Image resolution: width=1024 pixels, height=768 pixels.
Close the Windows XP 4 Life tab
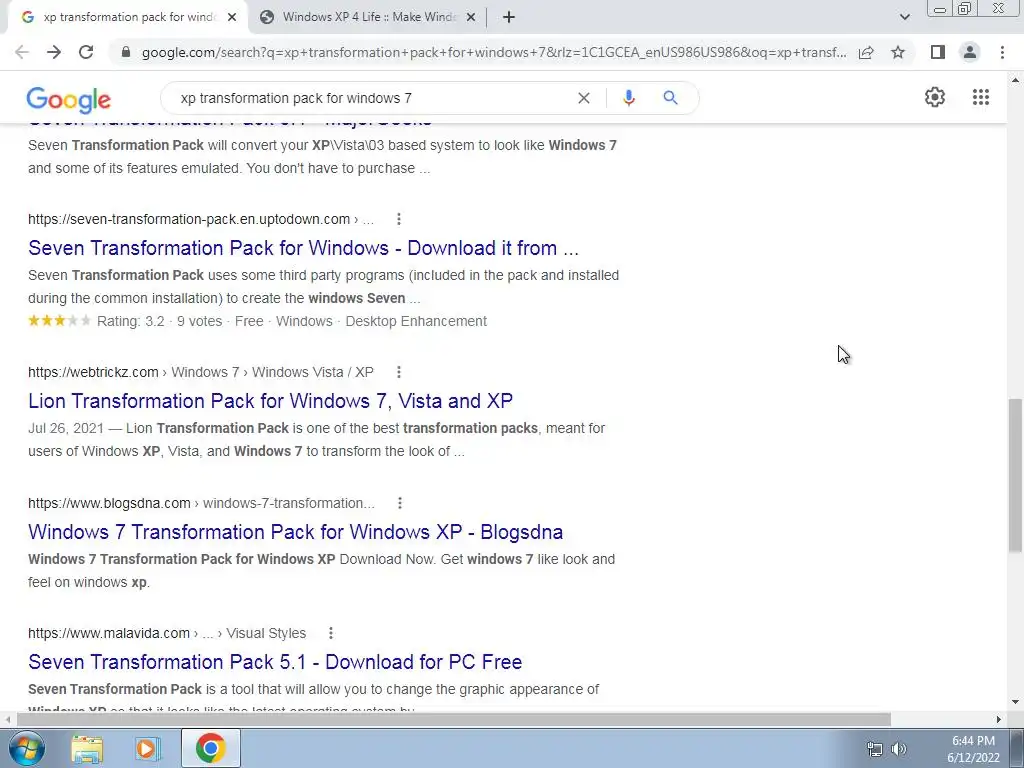point(471,18)
